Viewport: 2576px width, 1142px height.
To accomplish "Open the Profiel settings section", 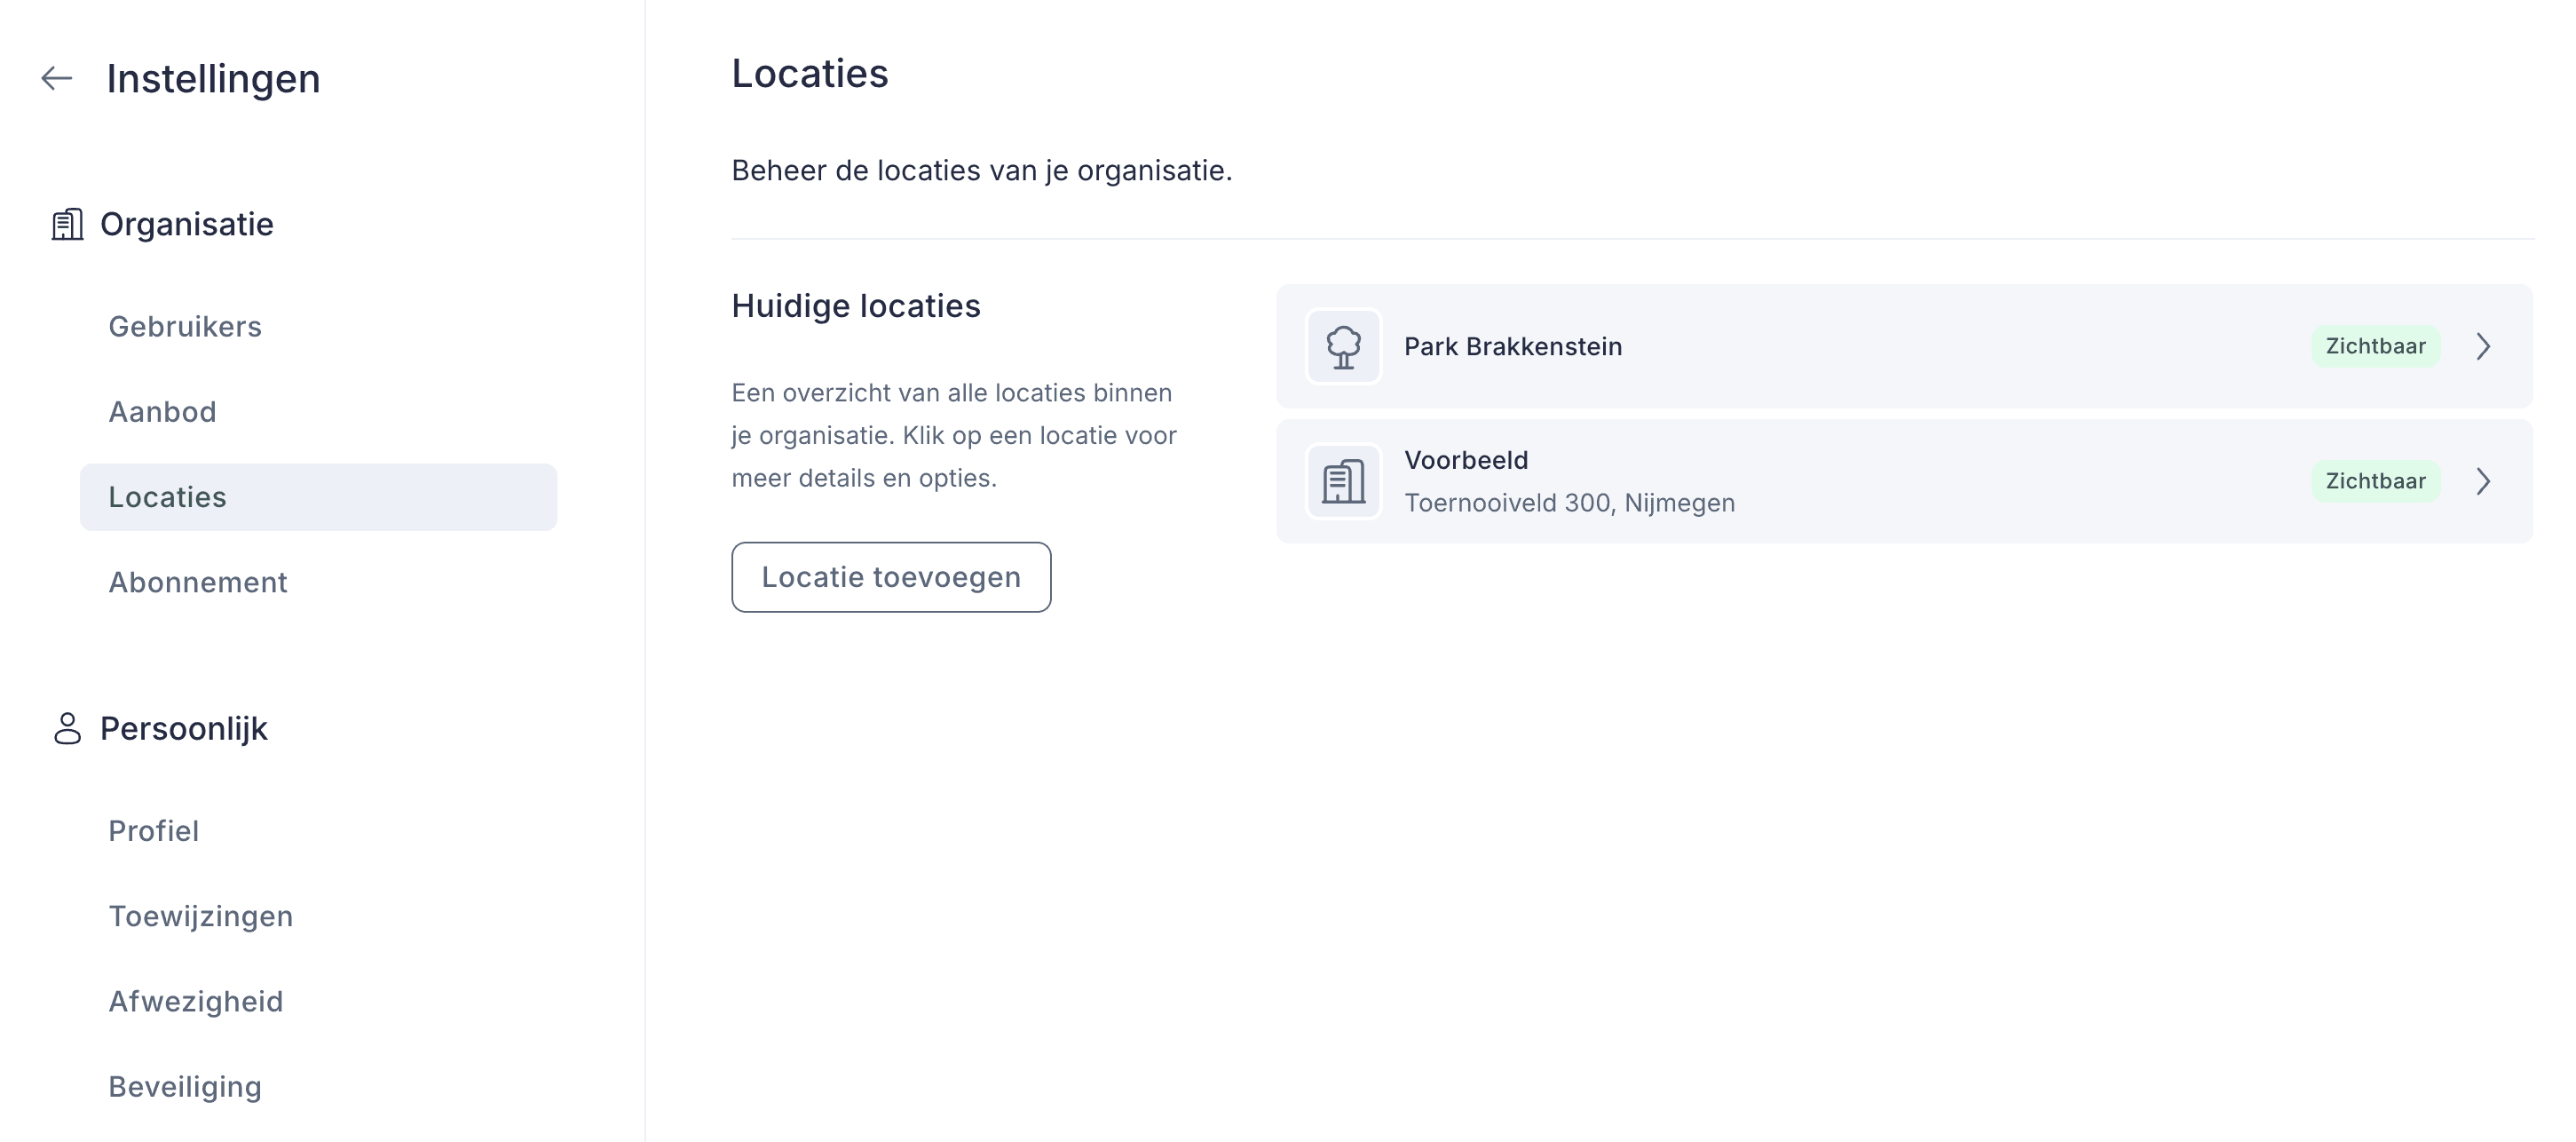I will pos(153,830).
